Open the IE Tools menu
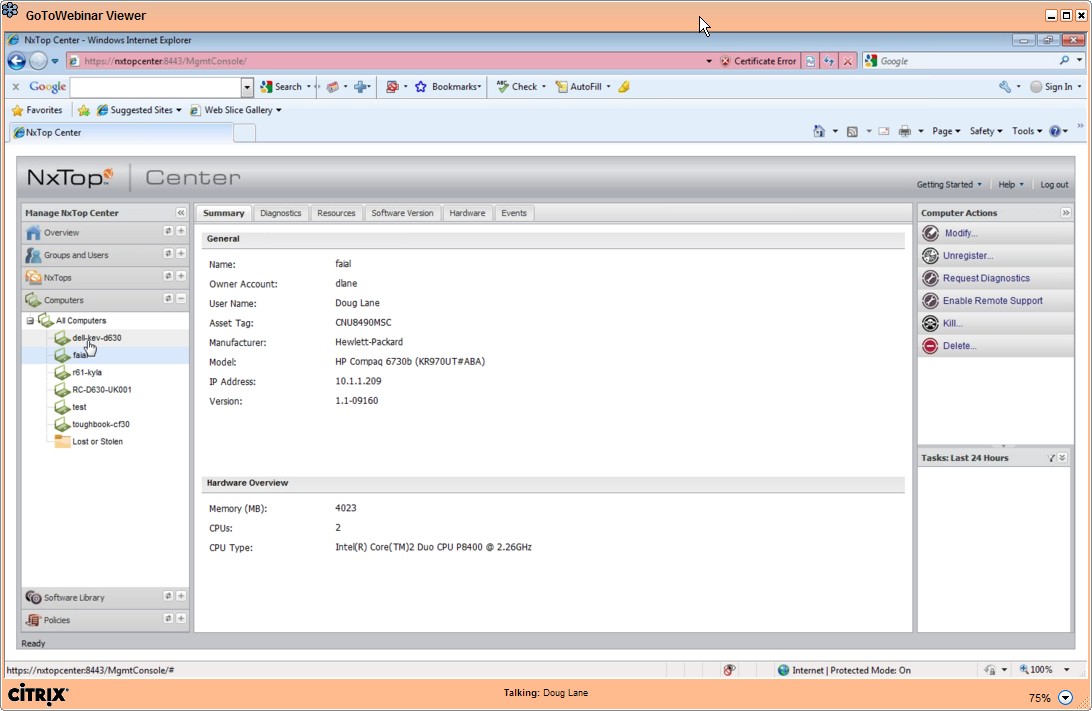1092x711 pixels. tap(1027, 131)
